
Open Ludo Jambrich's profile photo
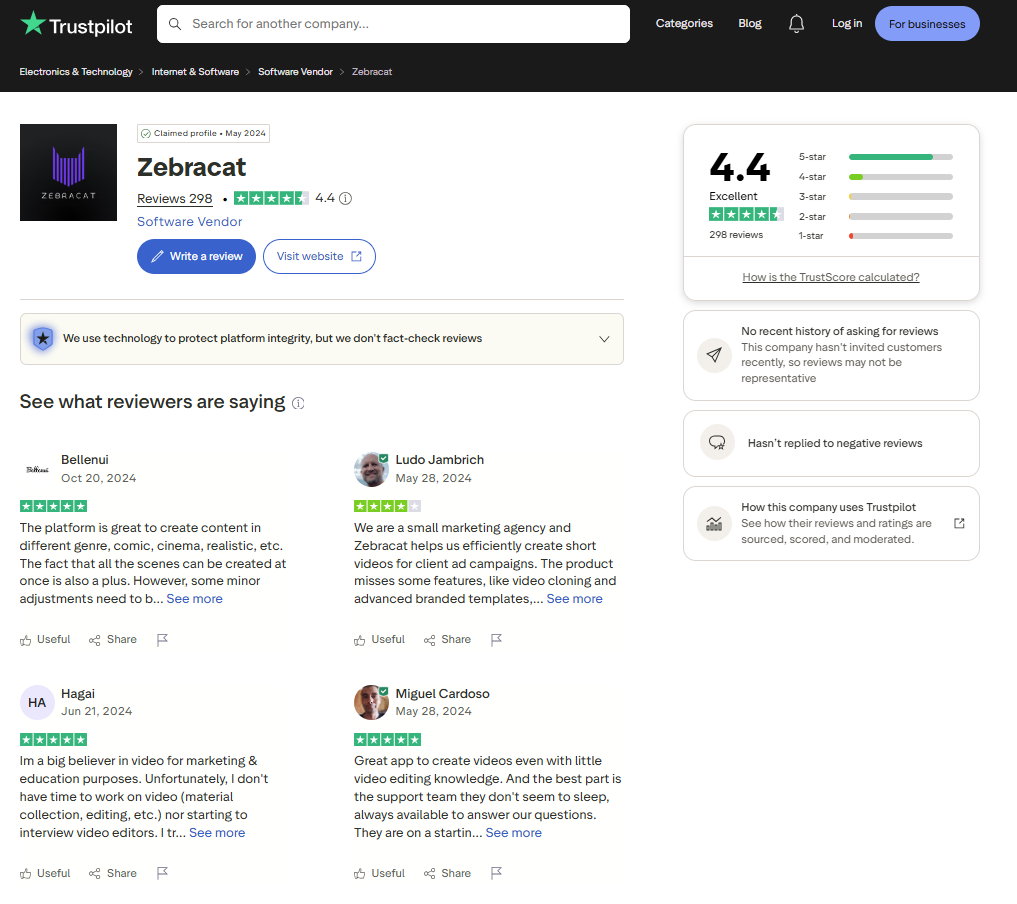(x=371, y=469)
